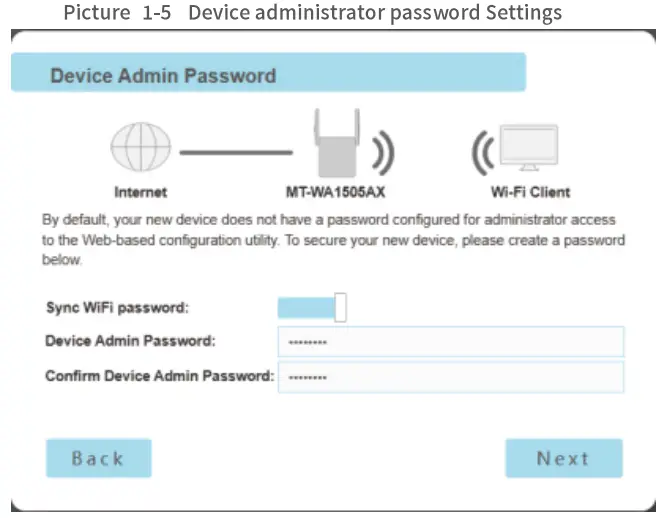
Task: Focus the Confirm Device Admin Password field
Action: pos(450,377)
